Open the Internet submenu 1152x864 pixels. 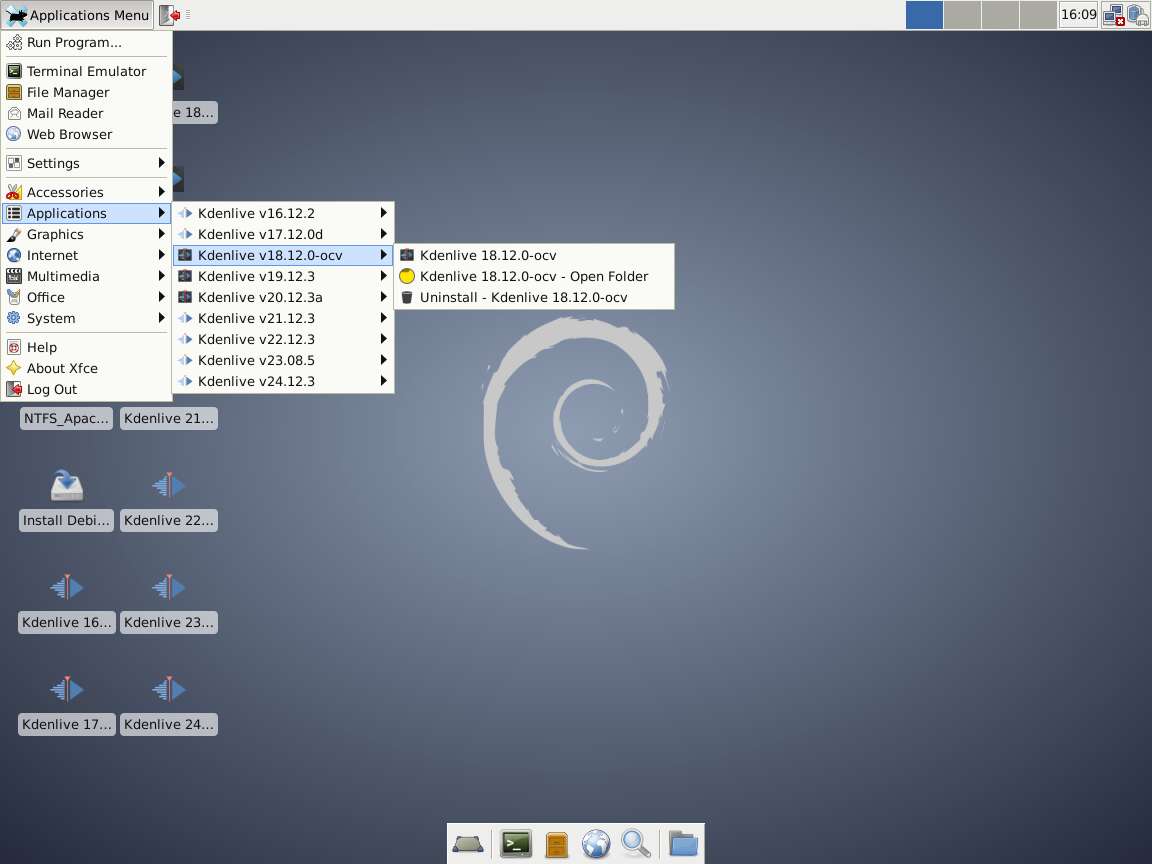click(x=86, y=255)
